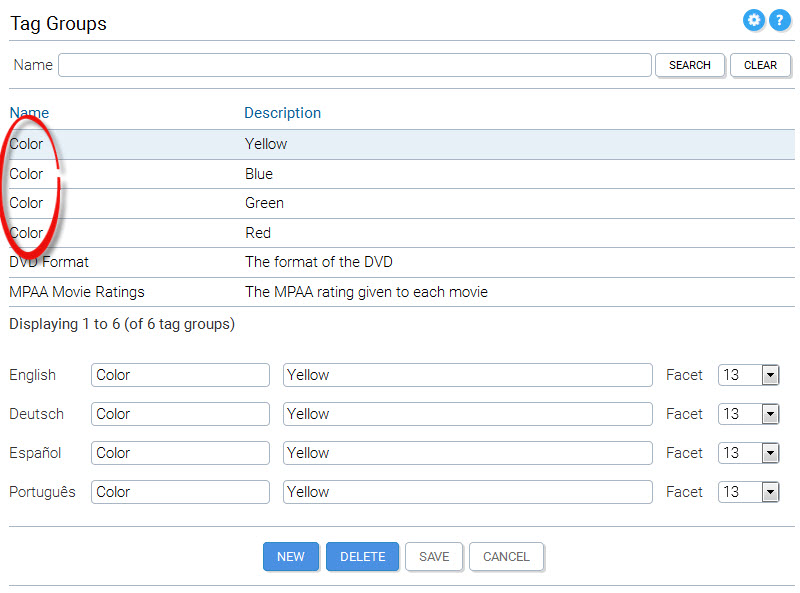Edit the English description field containing Yellow
800x593 pixels.
467,375
